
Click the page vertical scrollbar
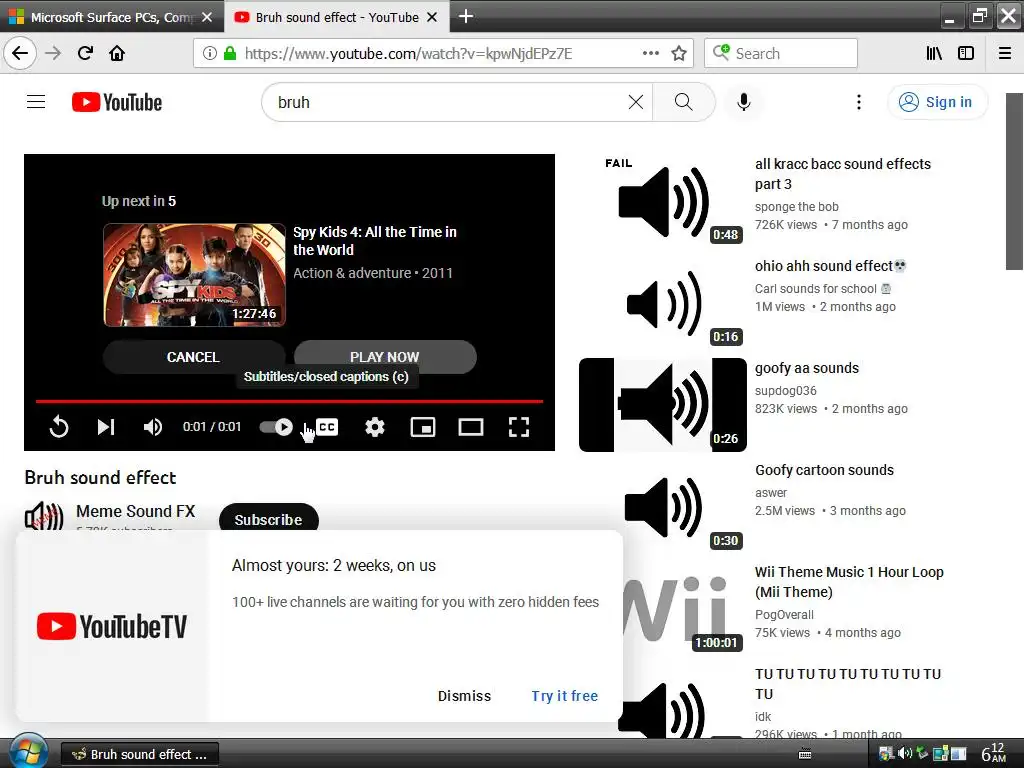(1014, 182)
